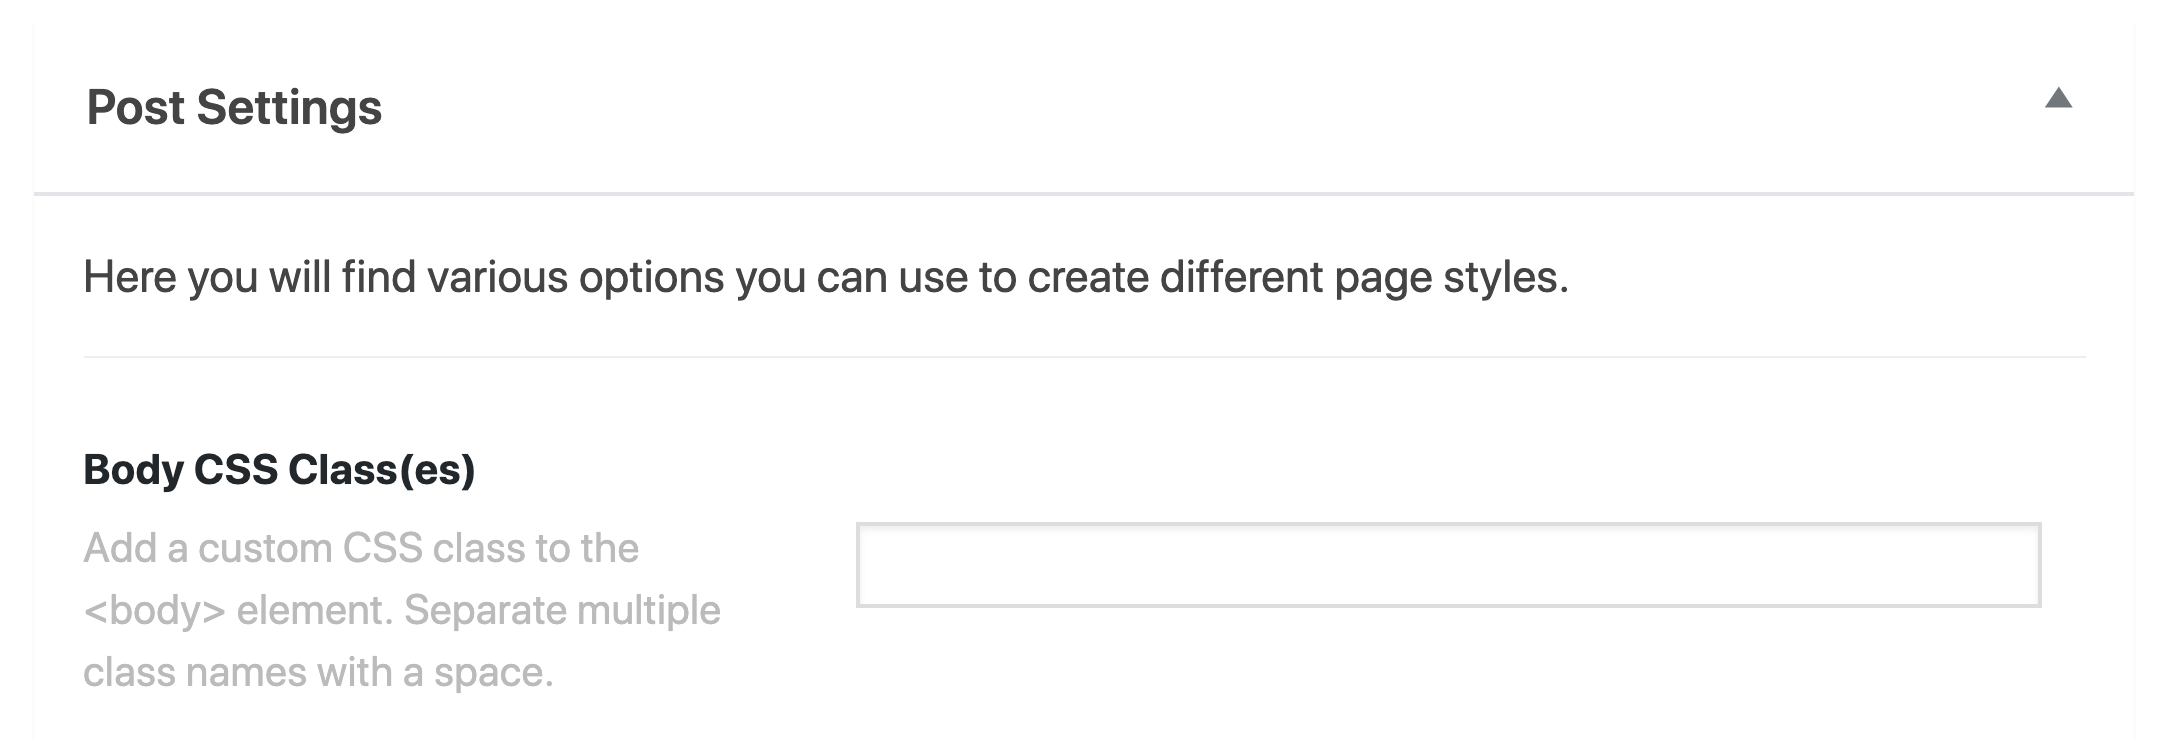This screenshot has width=2170, height=740.
Task: Click the 'Here you will find various options' description
Action: pos(826,277)
